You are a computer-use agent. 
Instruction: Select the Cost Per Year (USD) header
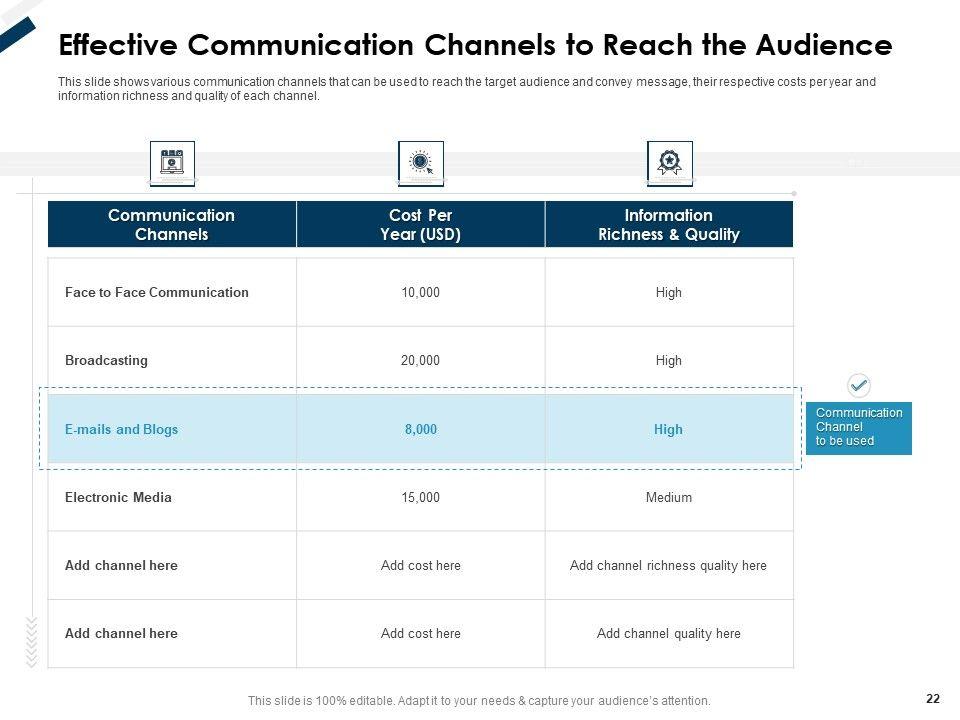coord(420,225)
